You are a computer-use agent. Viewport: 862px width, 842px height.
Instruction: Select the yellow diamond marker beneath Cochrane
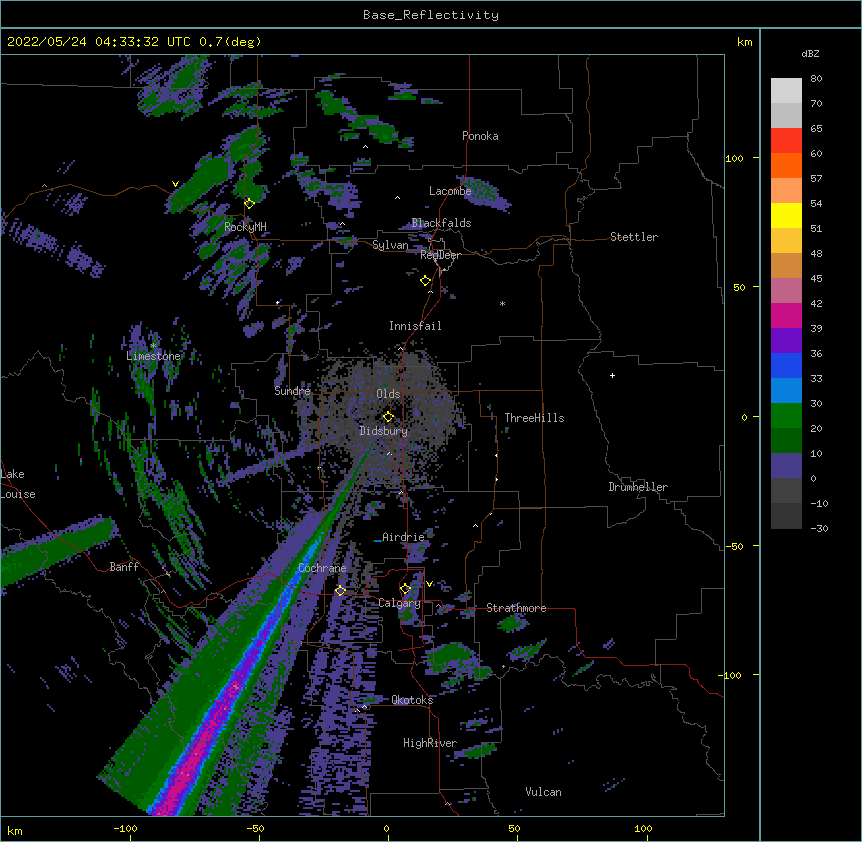[340, 590]
